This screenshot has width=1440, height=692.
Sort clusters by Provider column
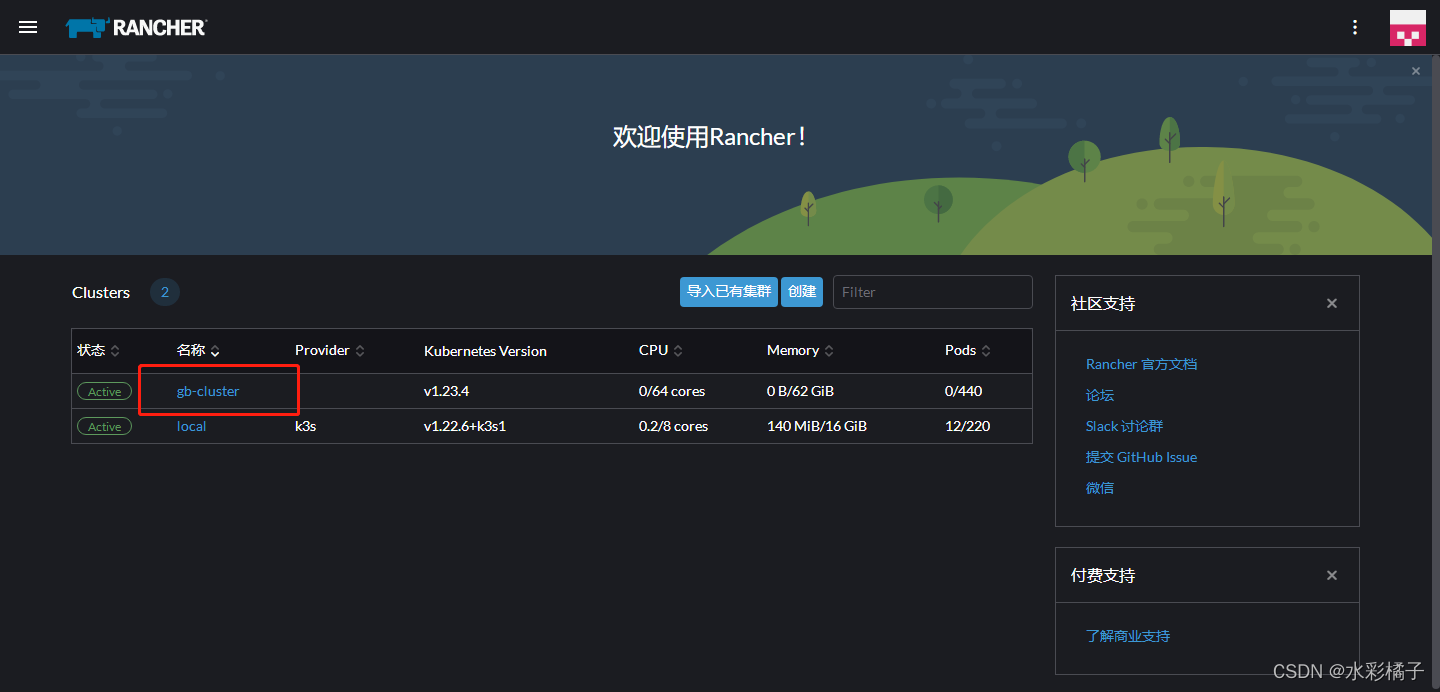click(330, 350)
